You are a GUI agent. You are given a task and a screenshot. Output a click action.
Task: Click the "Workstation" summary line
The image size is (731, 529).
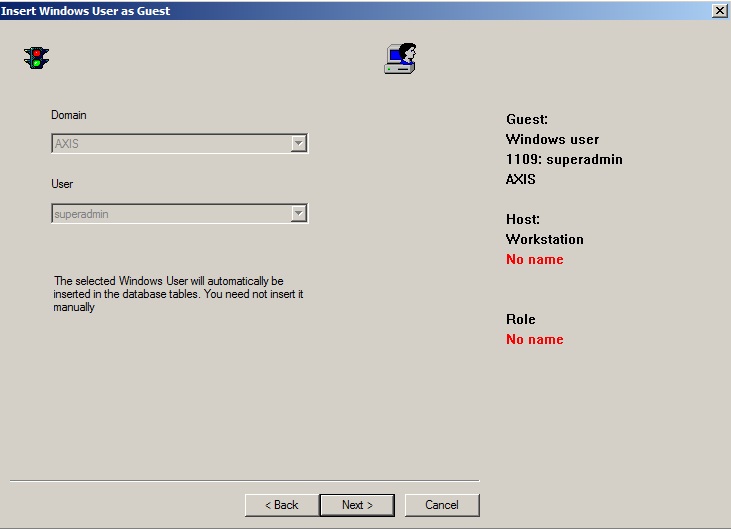[x=545, y=239]
